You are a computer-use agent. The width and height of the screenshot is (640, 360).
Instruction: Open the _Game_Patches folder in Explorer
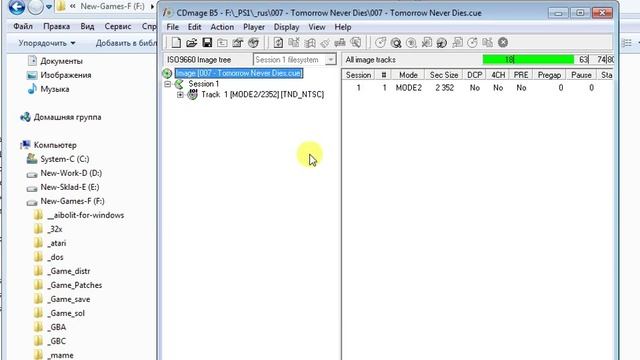click(x=75, y=285)
